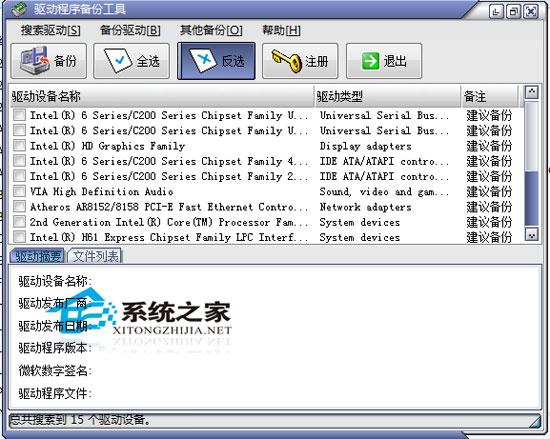The height and width of the screenshot is (439, 550).
Task: Switch to the 文件列表 tab
Action: [95, 256]
